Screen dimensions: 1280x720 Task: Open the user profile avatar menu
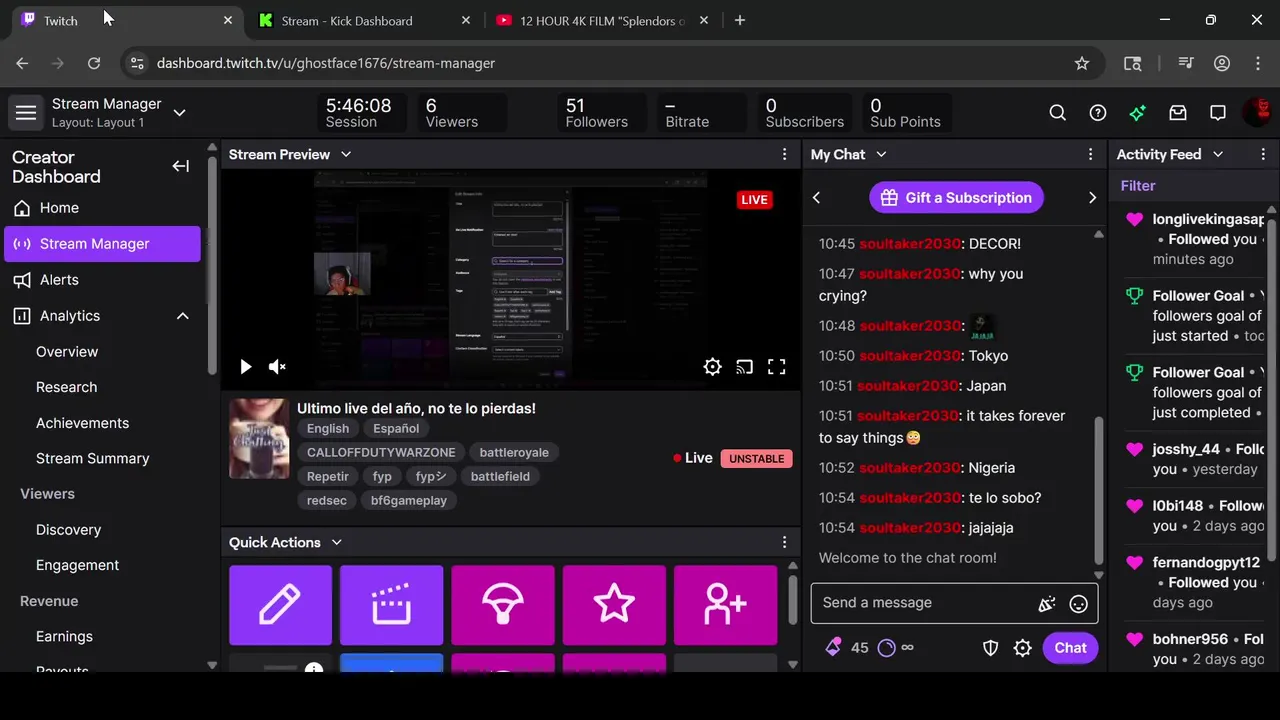1258,112
